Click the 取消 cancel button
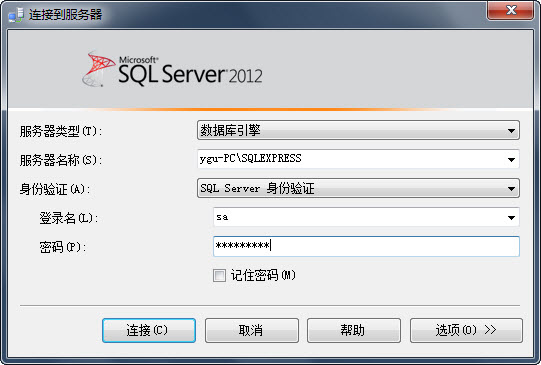This screenshot has height=365, width=541. point(252,330)
